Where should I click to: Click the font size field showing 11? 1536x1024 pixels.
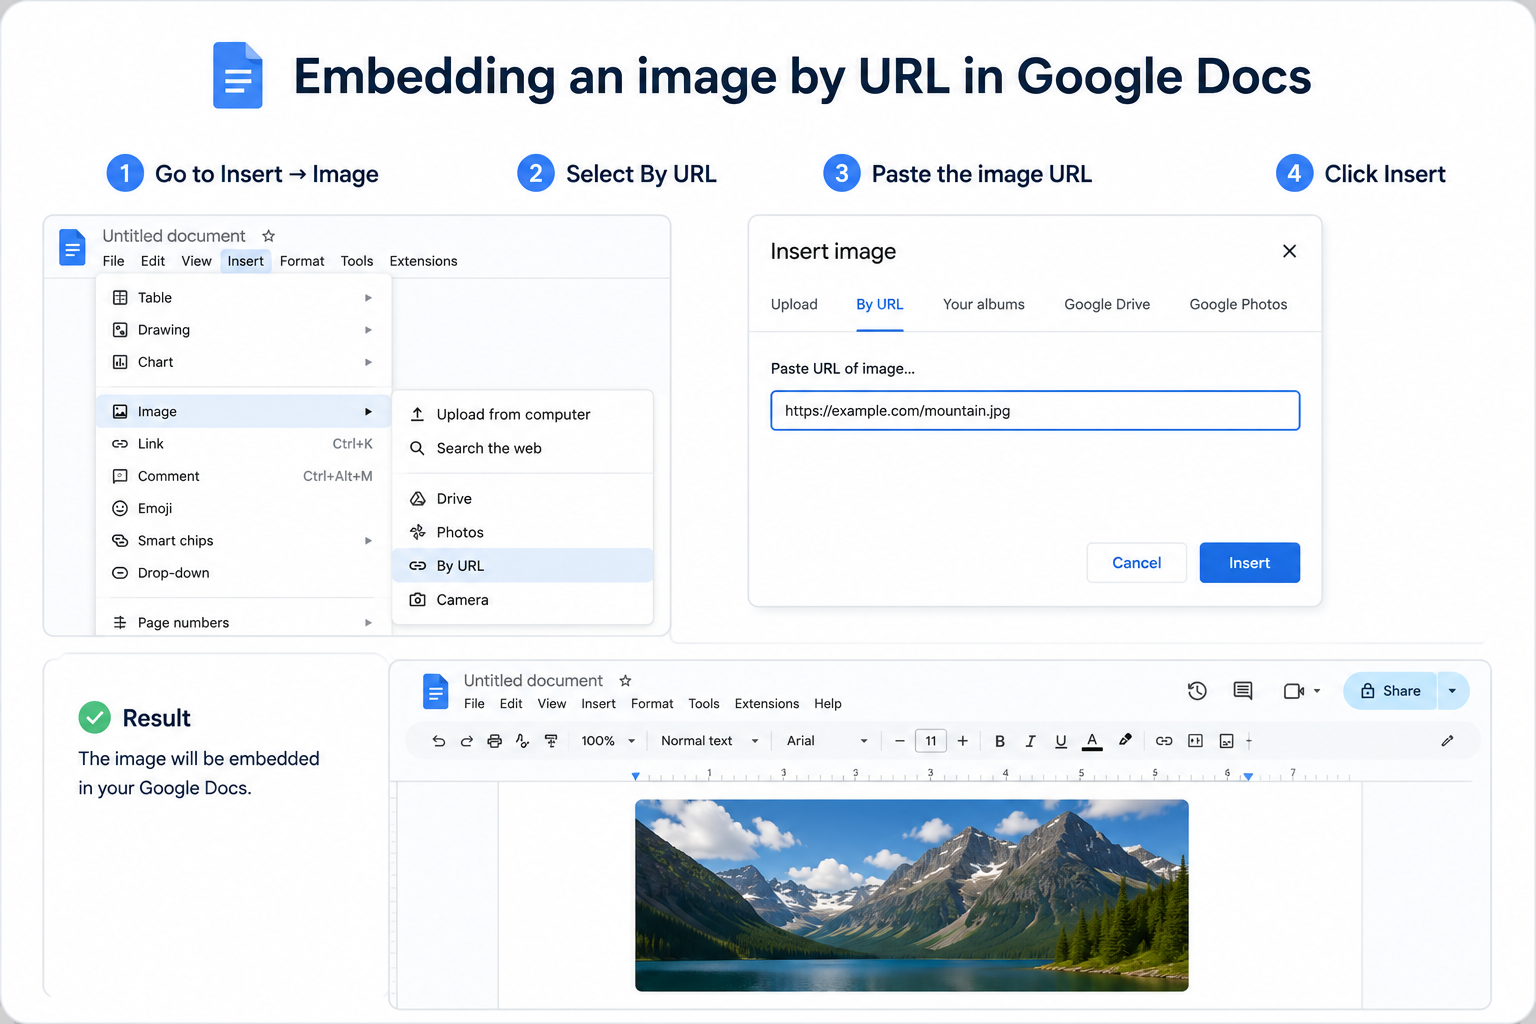931,741
